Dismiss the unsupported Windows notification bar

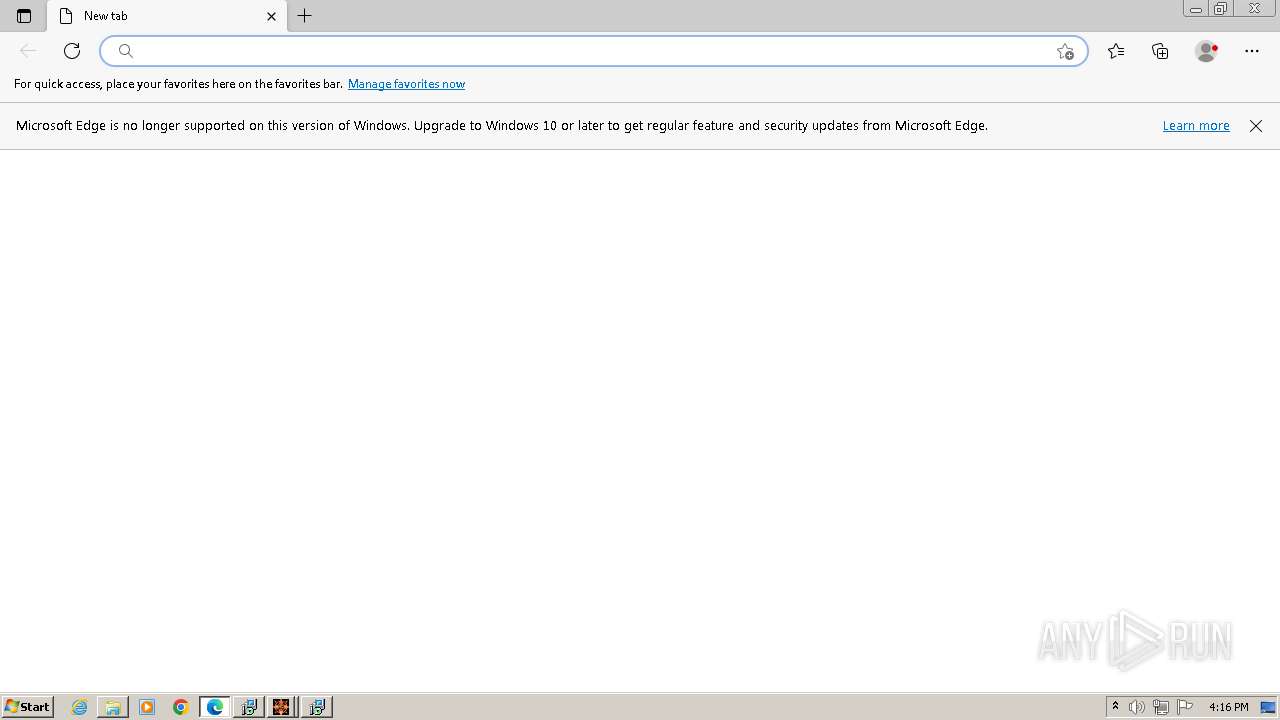point(1256,126)
